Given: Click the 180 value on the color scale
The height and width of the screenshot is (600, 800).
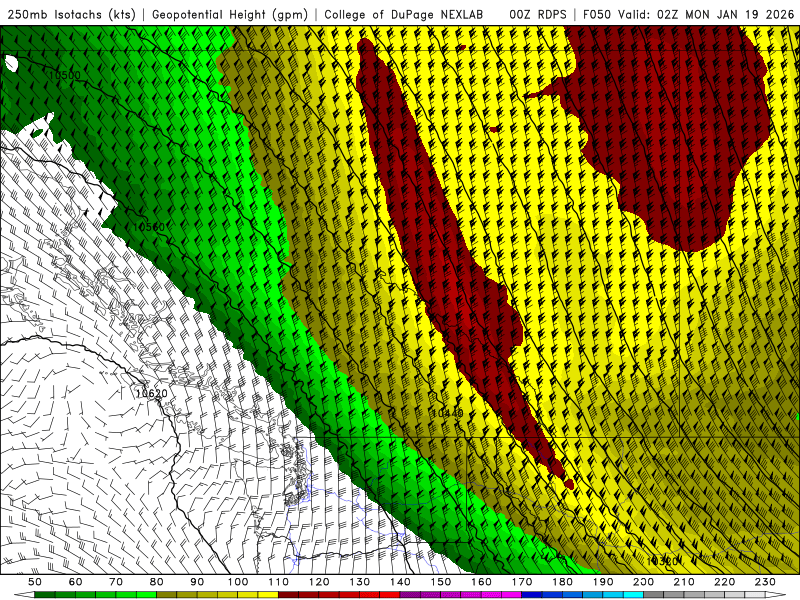Looking at the screenshot, I should (x=562, y=582).
